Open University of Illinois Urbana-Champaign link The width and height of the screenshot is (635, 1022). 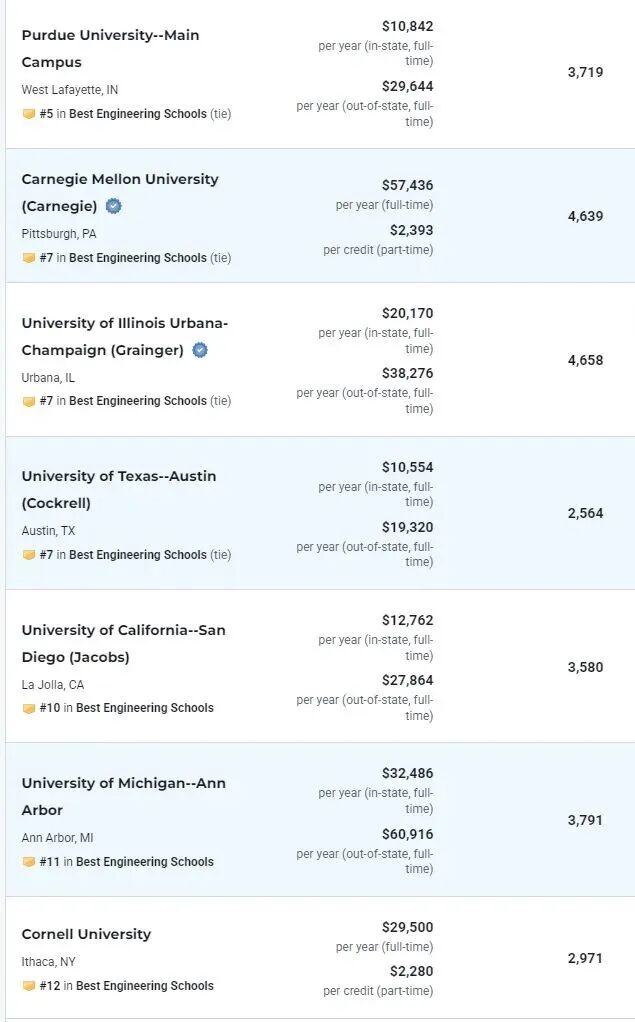click(125, 337)
